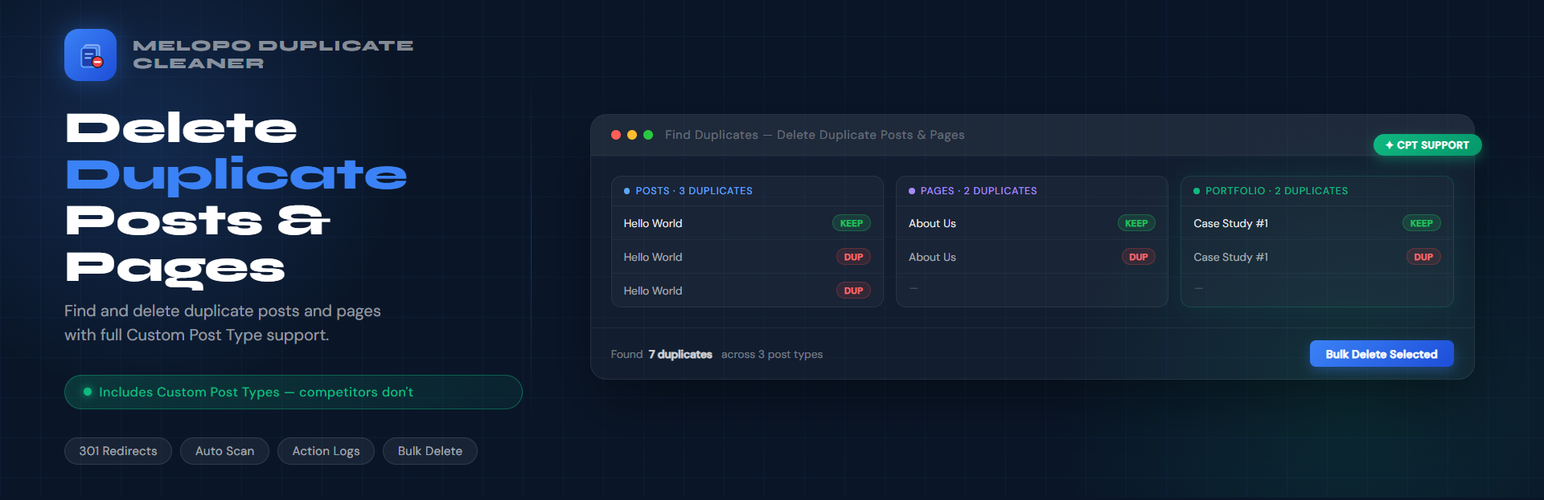Click DUP badge on Case Study #1 duplicate row

[x=1423, y=257]
